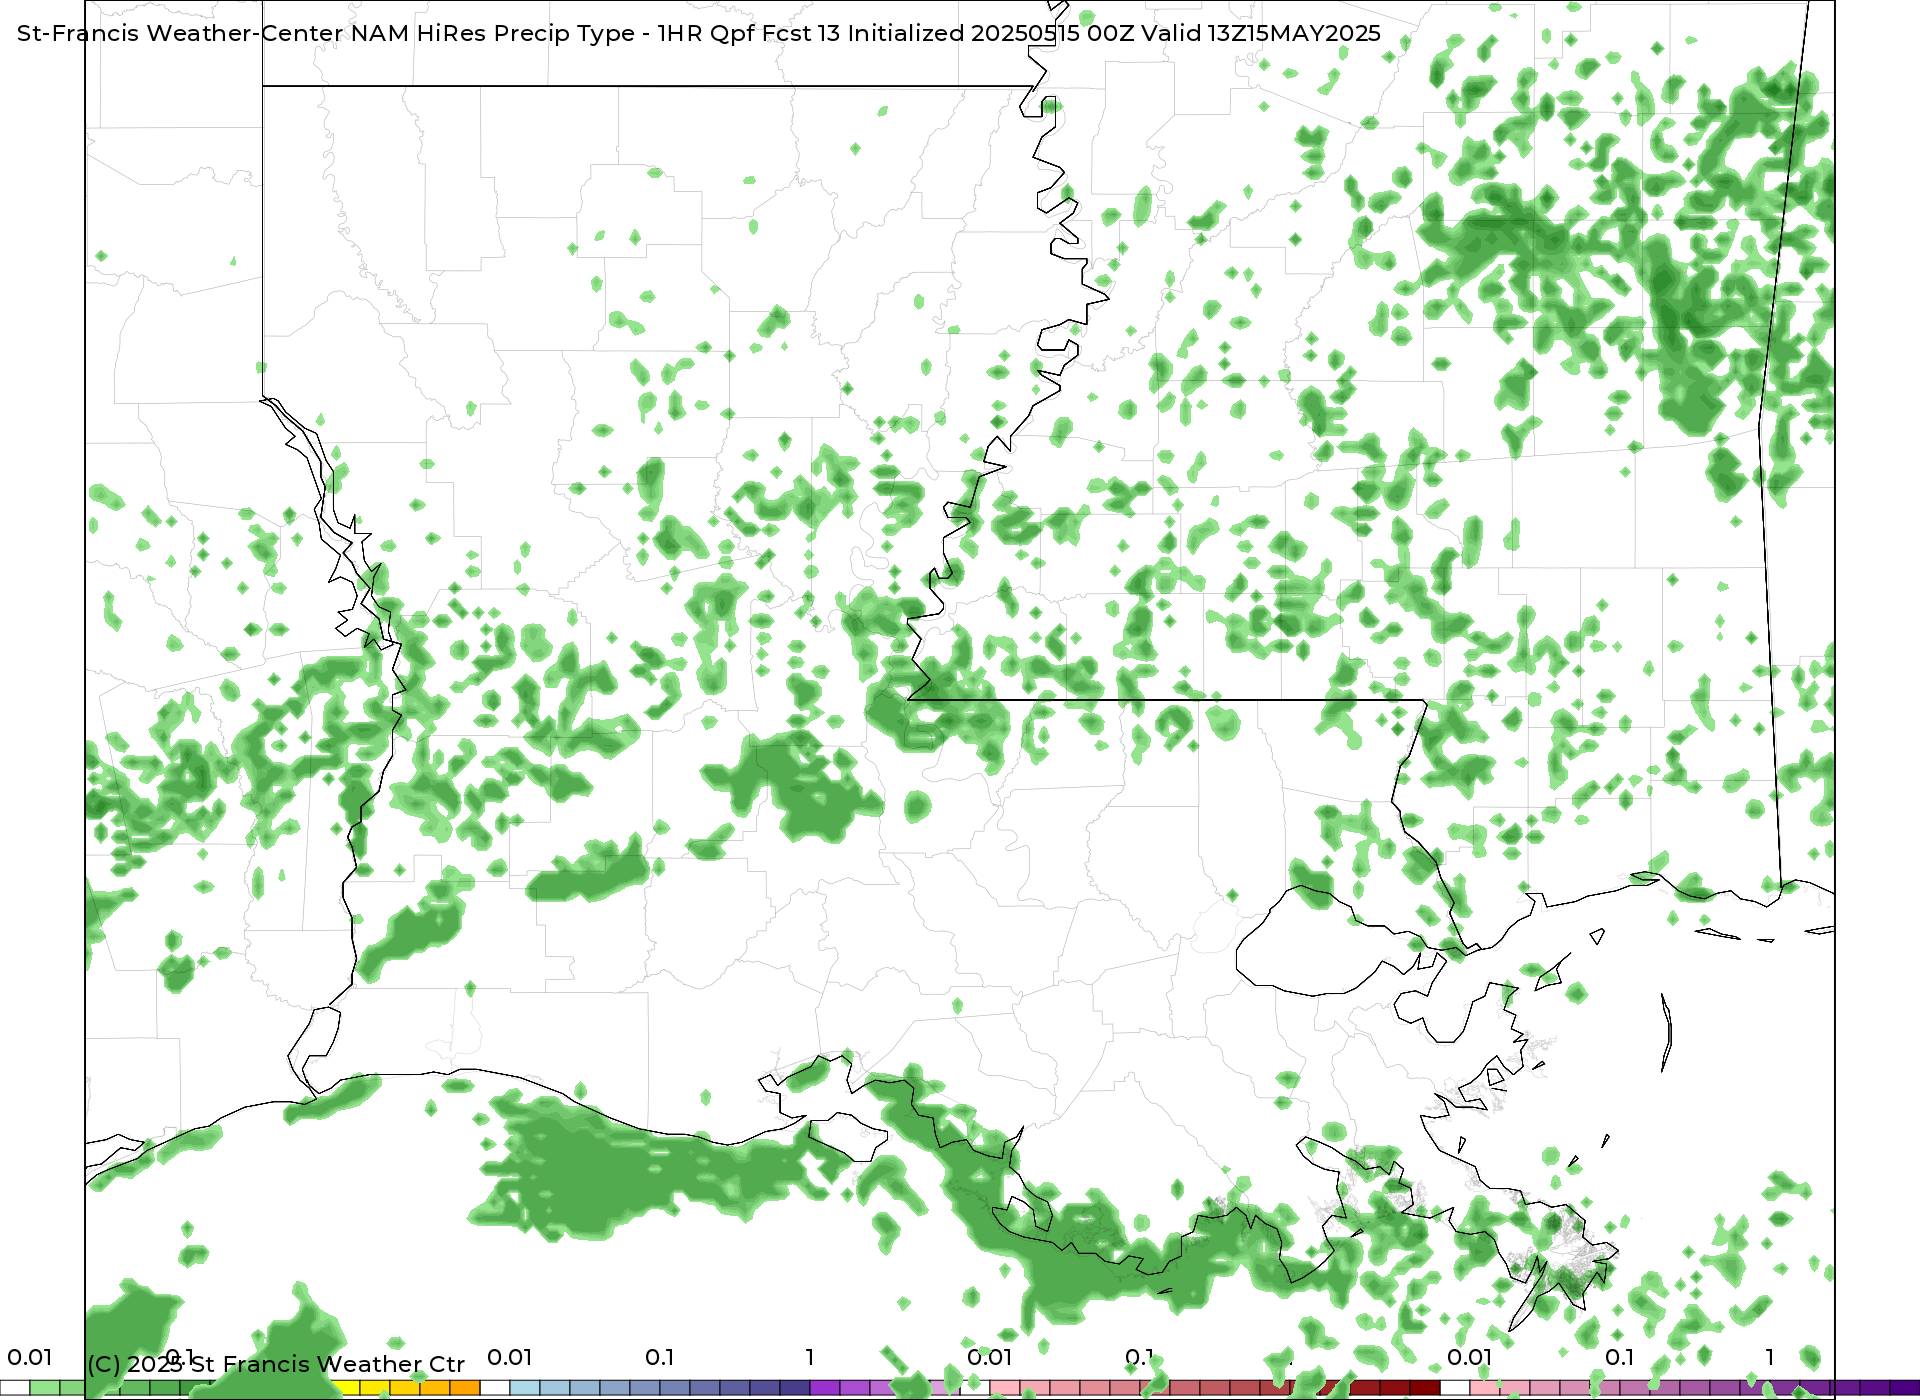Select the darkest purple swatch at scale end
The image size is (1920, 1400).
point(1905,1387)
